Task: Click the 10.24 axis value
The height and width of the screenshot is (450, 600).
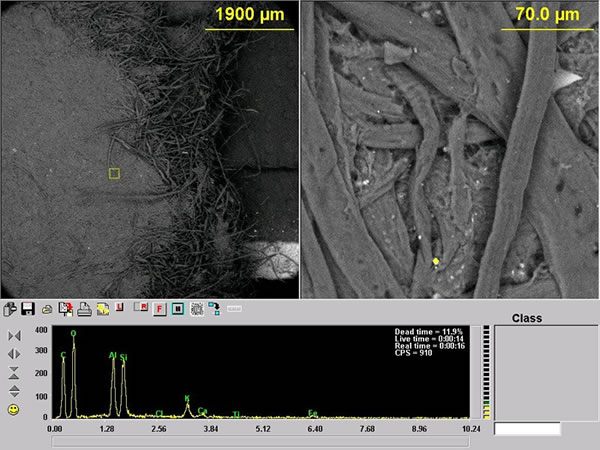Action: coord(471,429)
